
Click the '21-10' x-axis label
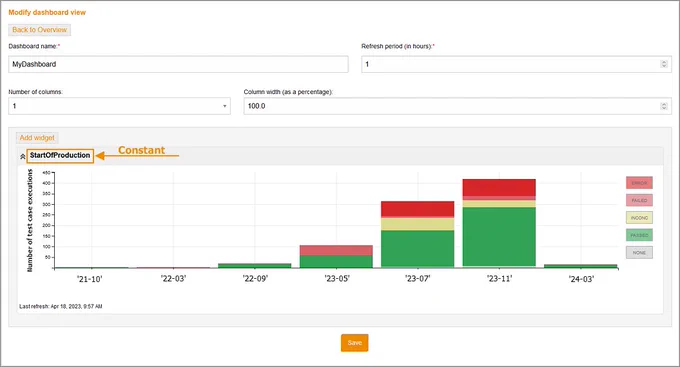[90, 279]
